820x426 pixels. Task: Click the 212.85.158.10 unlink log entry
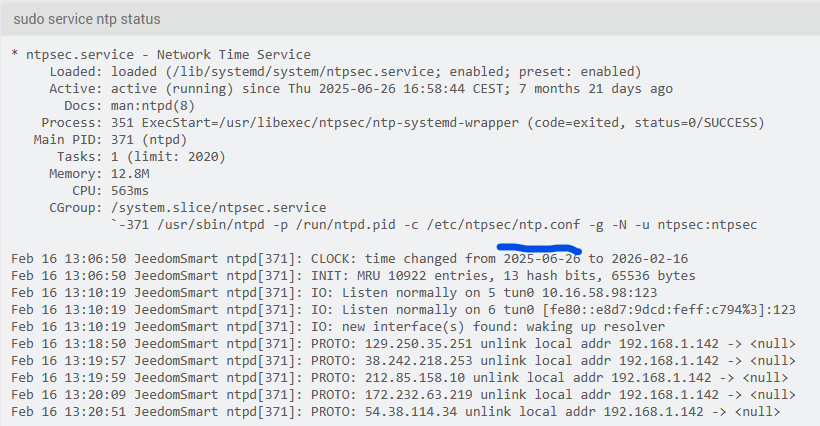point(400,377)
